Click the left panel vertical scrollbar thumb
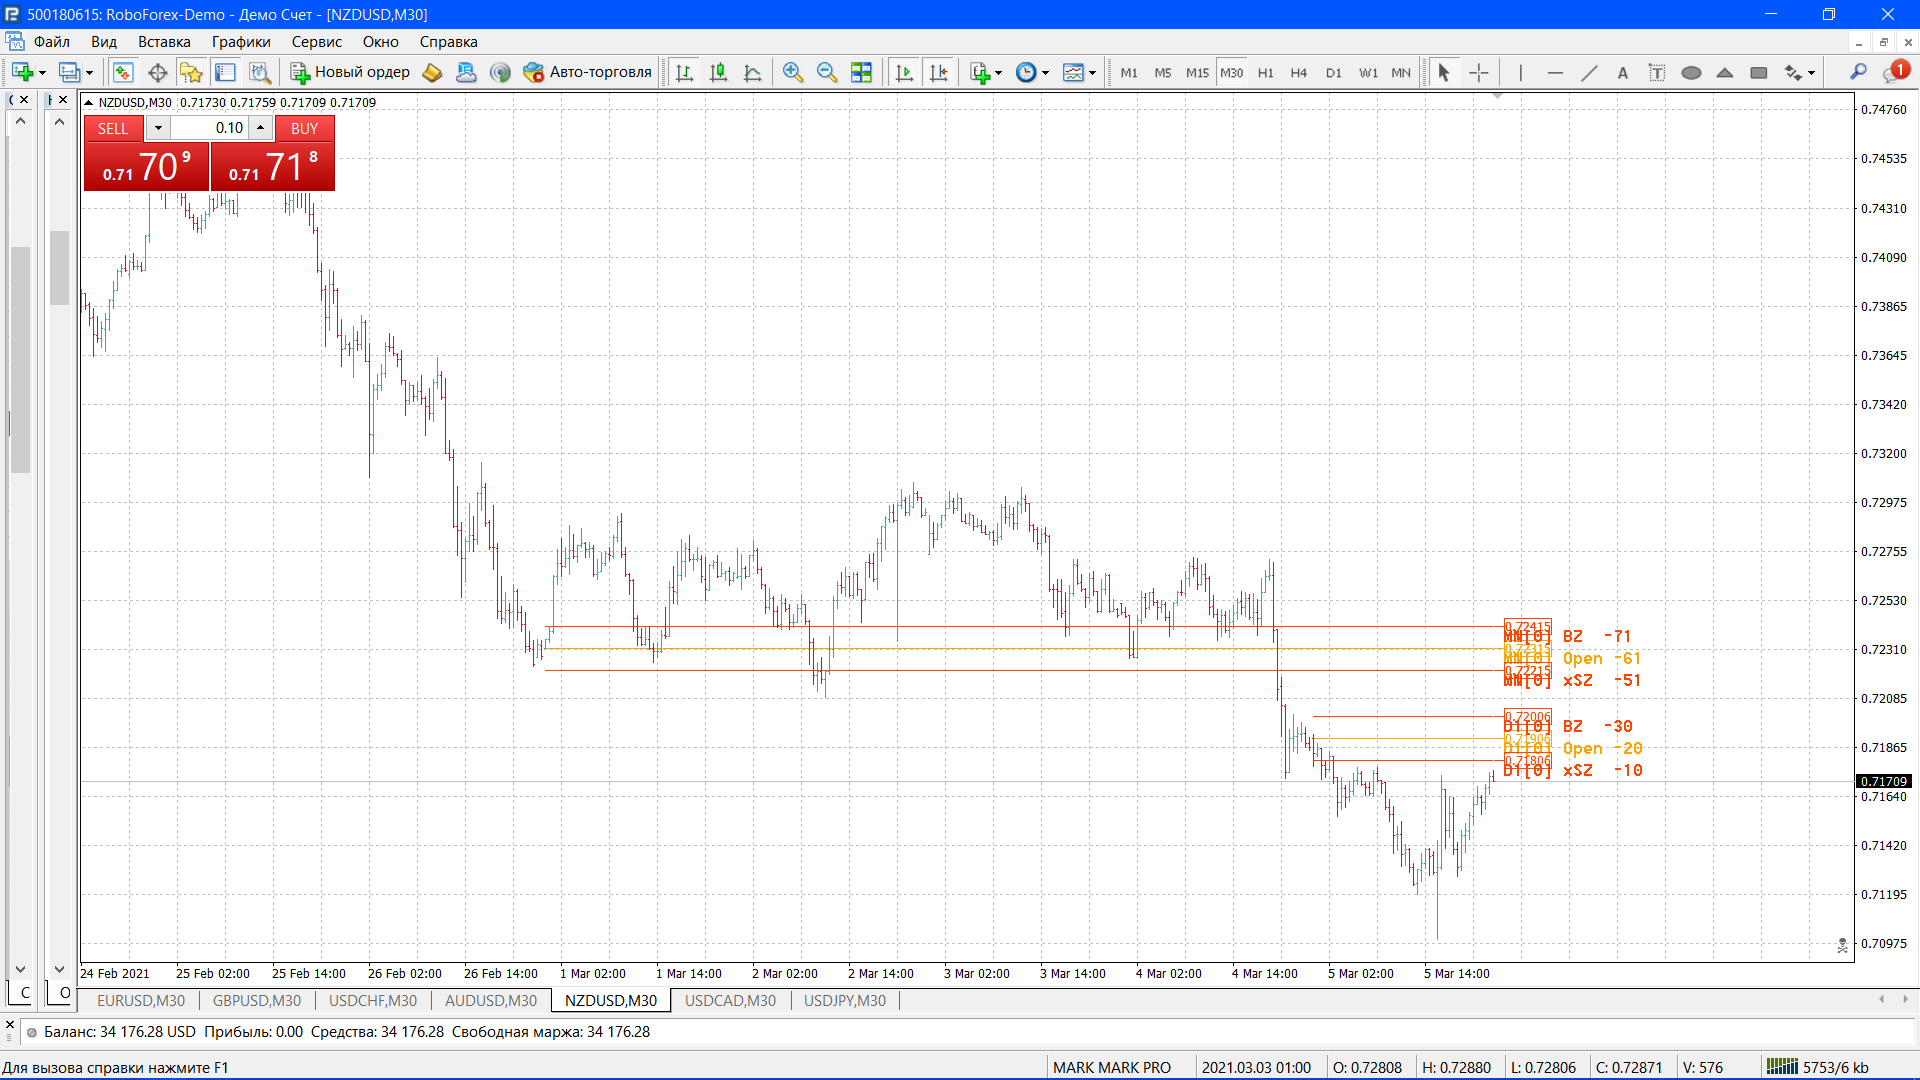 [20, 358]
